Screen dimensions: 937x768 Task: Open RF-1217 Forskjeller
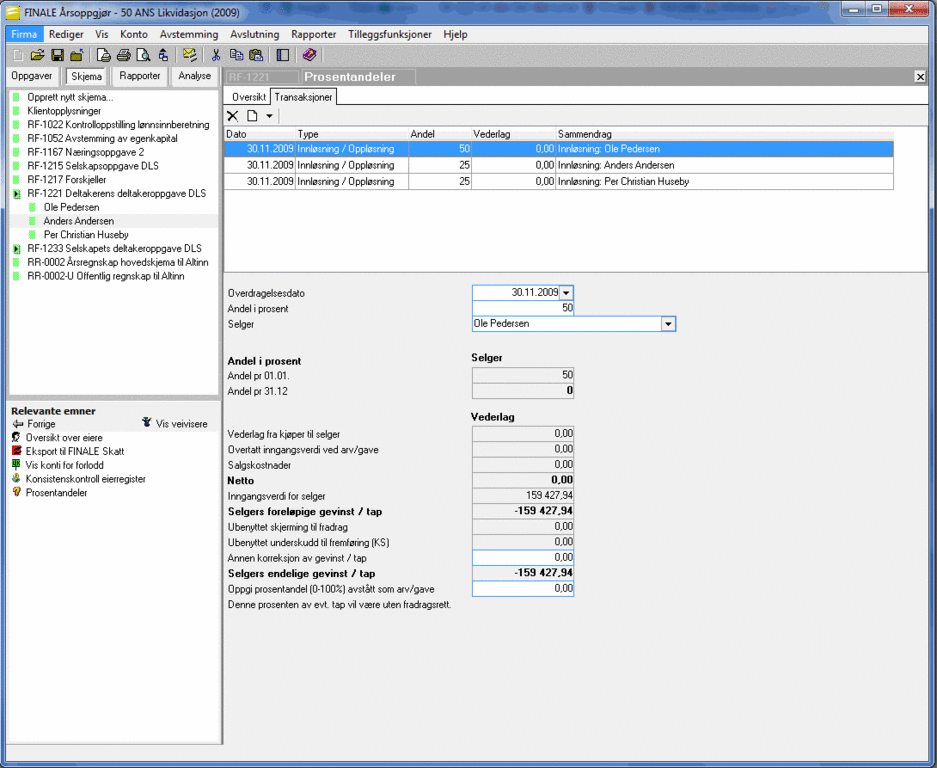click(x=66, y=180)
